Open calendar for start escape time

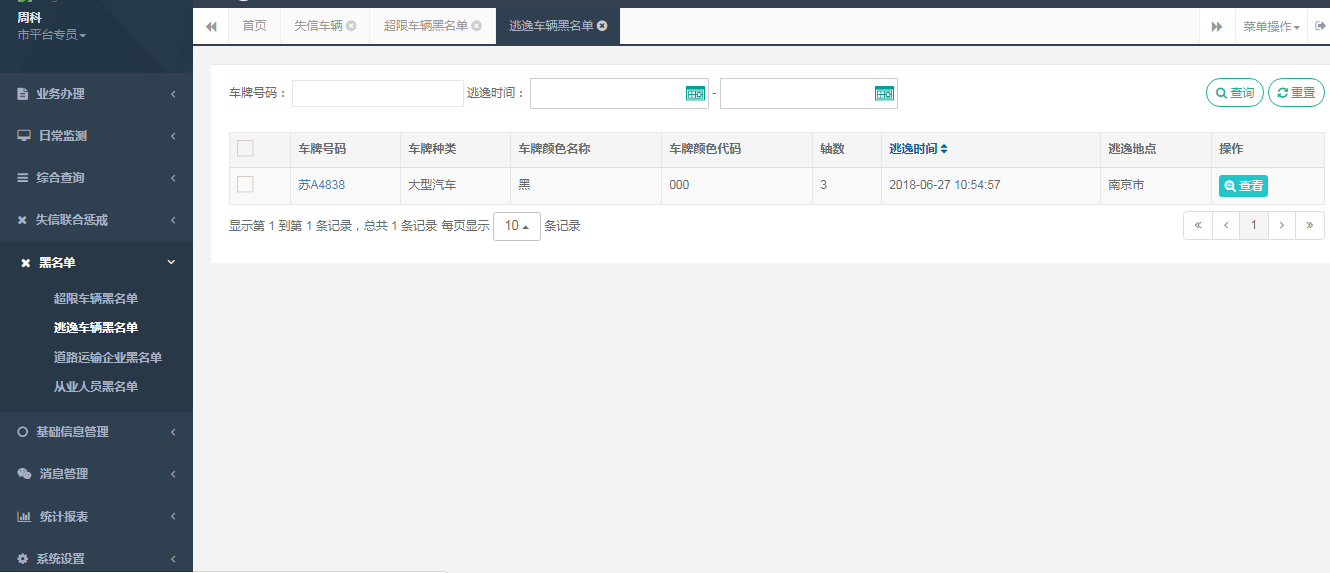click(x=696, y=93)
